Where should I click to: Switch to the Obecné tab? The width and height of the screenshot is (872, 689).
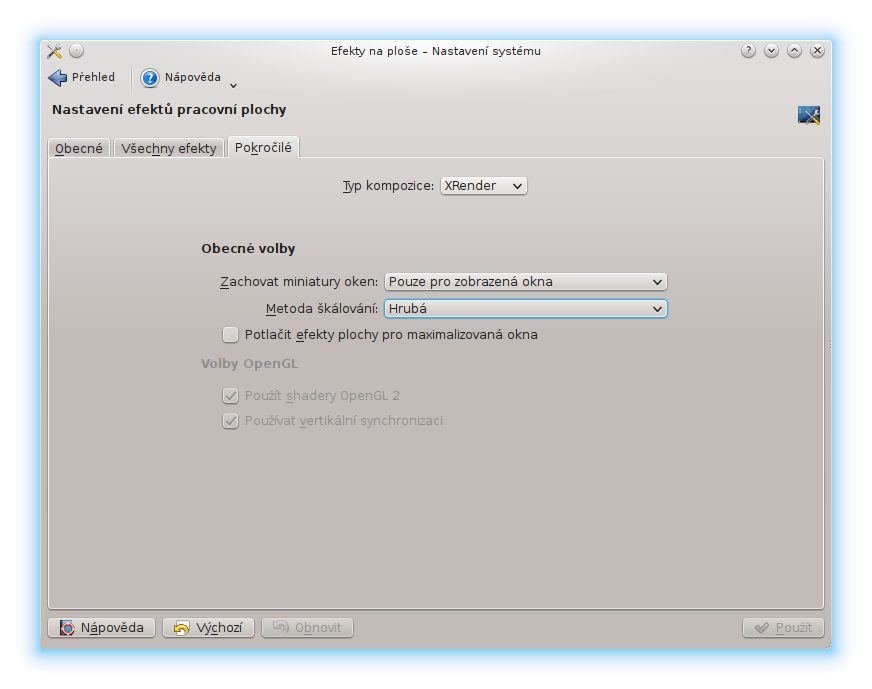(79, 148)
